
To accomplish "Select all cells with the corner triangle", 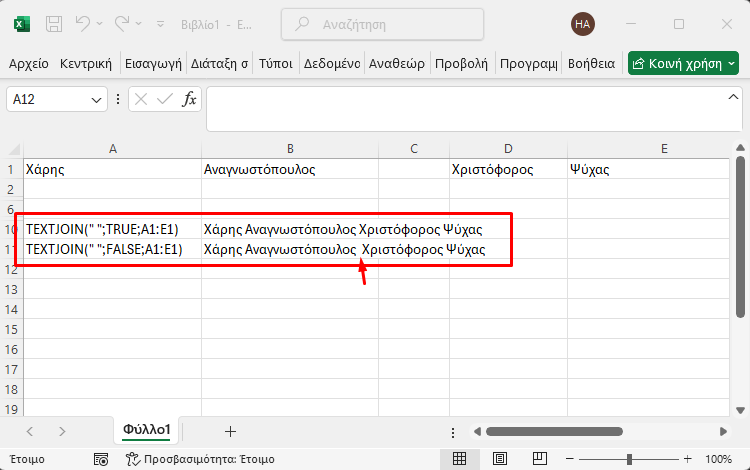I will point(14,149).
